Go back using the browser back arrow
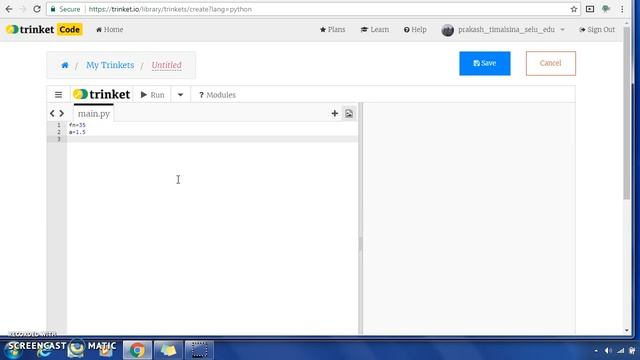 pos(9,9)
